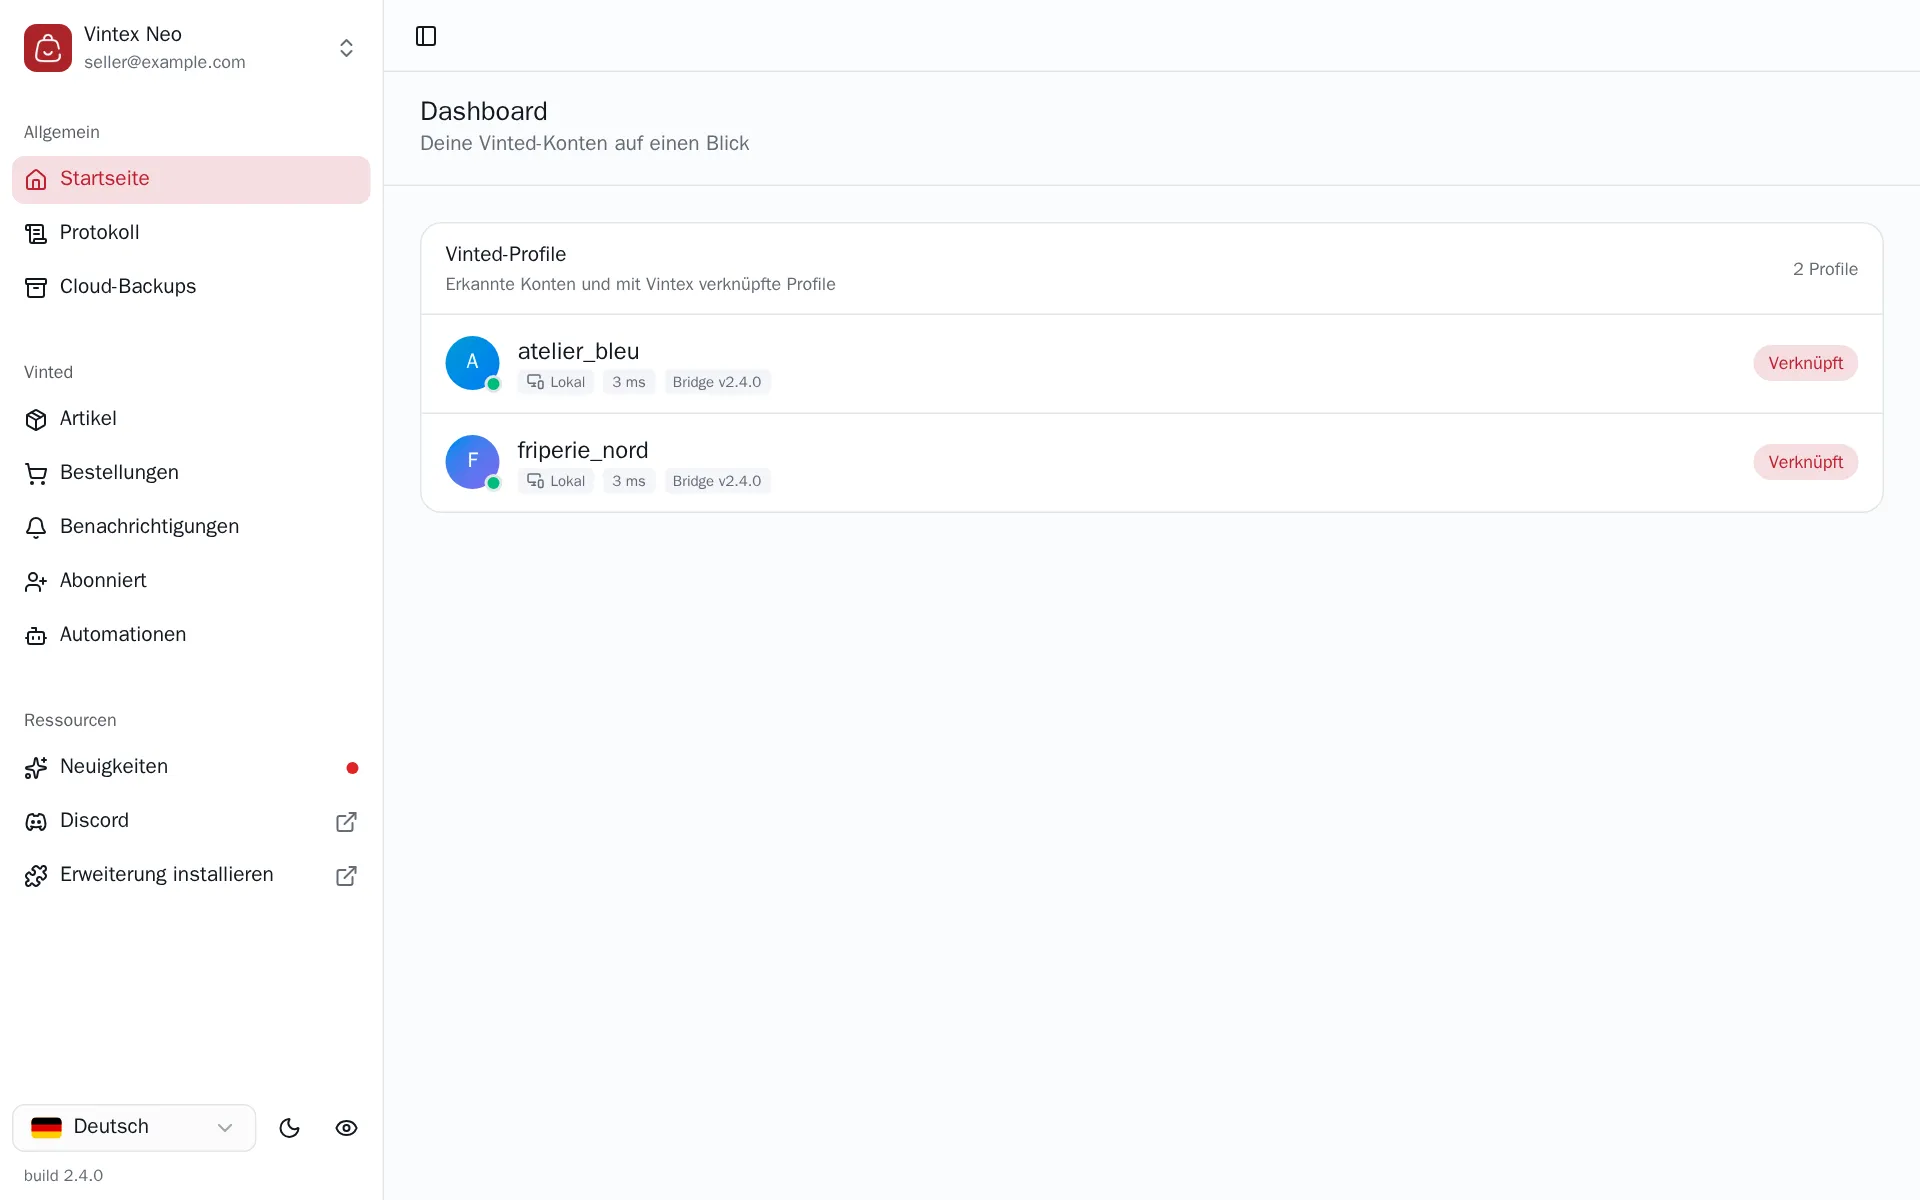Click the Bestellungen cart icon
Viewport: 1920px width, 1200px height.
point(36,474)
